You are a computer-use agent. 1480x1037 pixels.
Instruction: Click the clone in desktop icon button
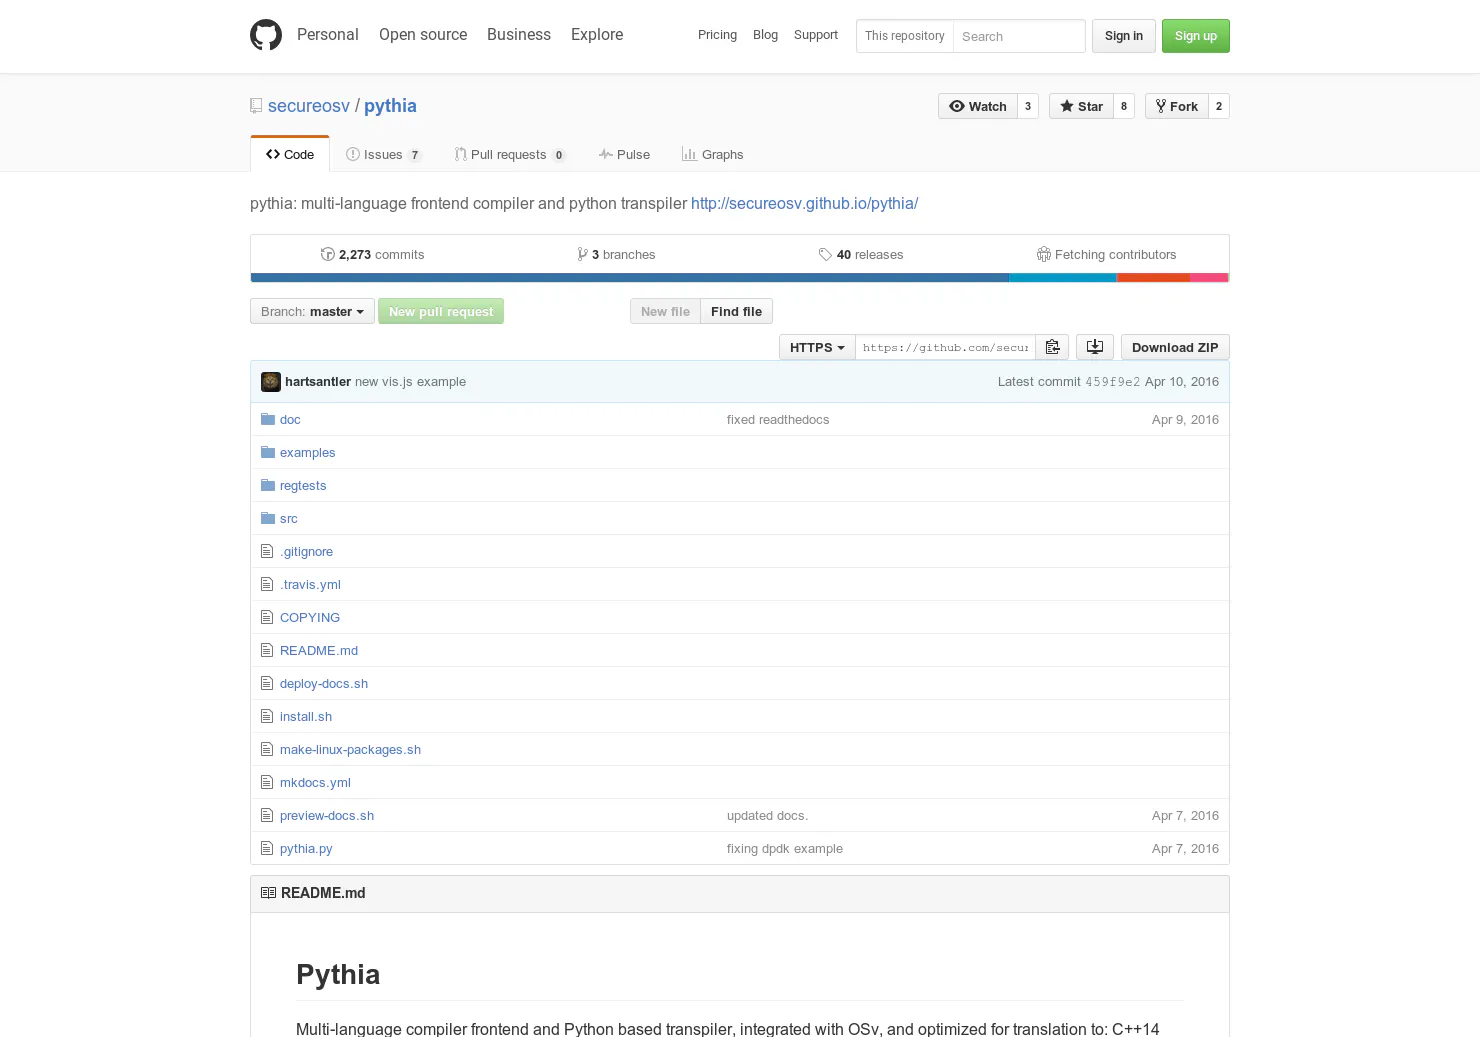tap(1095, 347)
